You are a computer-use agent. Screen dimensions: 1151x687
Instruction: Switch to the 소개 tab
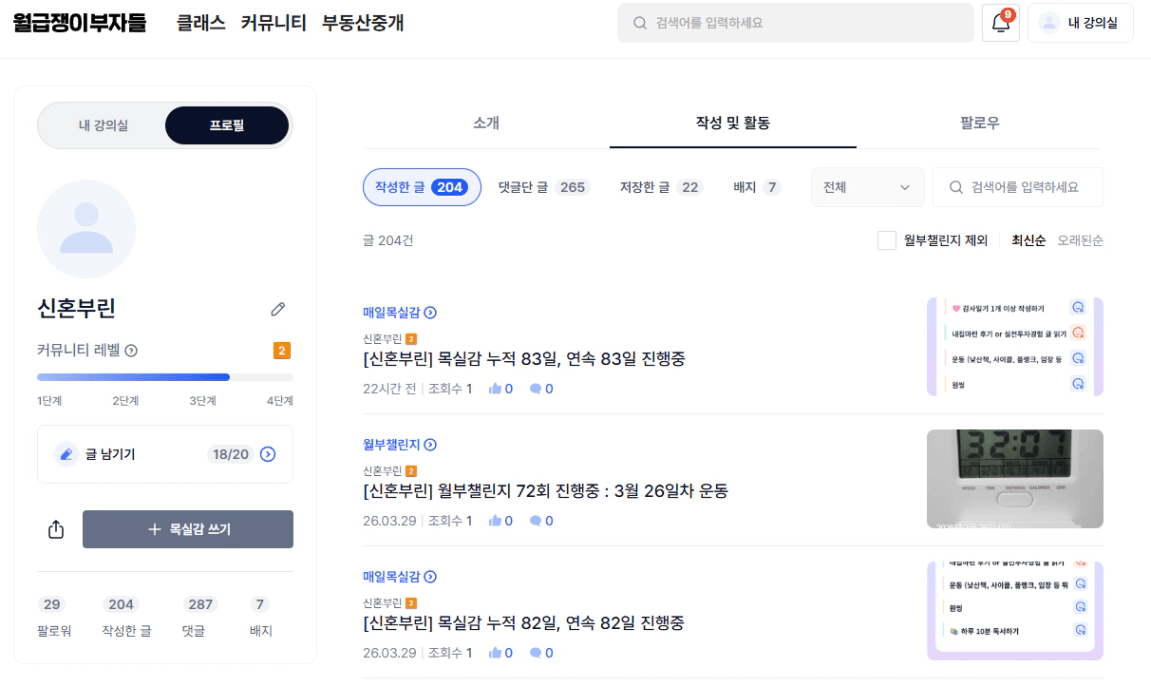pyautogui.click(x=486, y=123)
